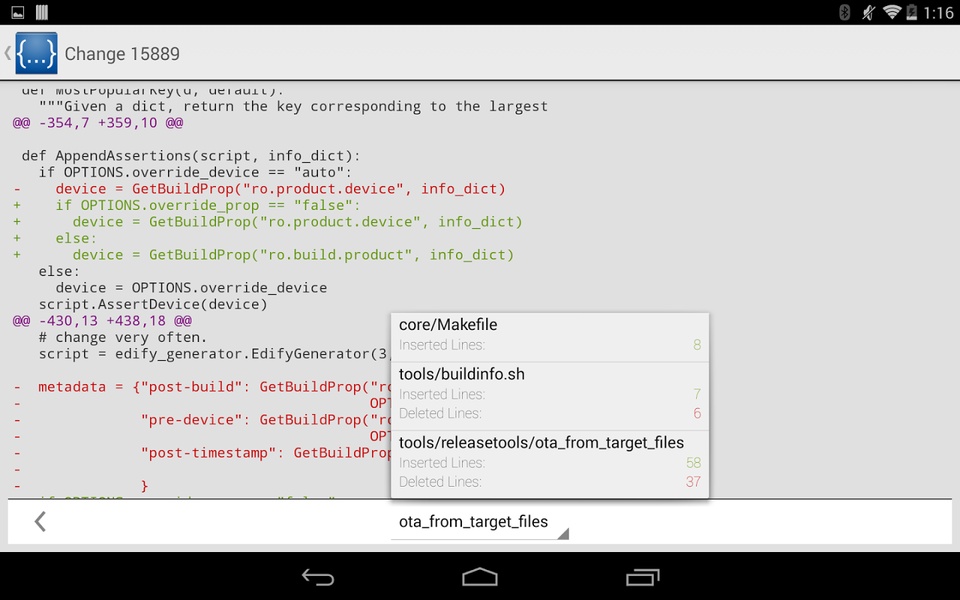Tap the Android back navigation button
This screenshot has height=600, width=960.
(x=318, y=577)
